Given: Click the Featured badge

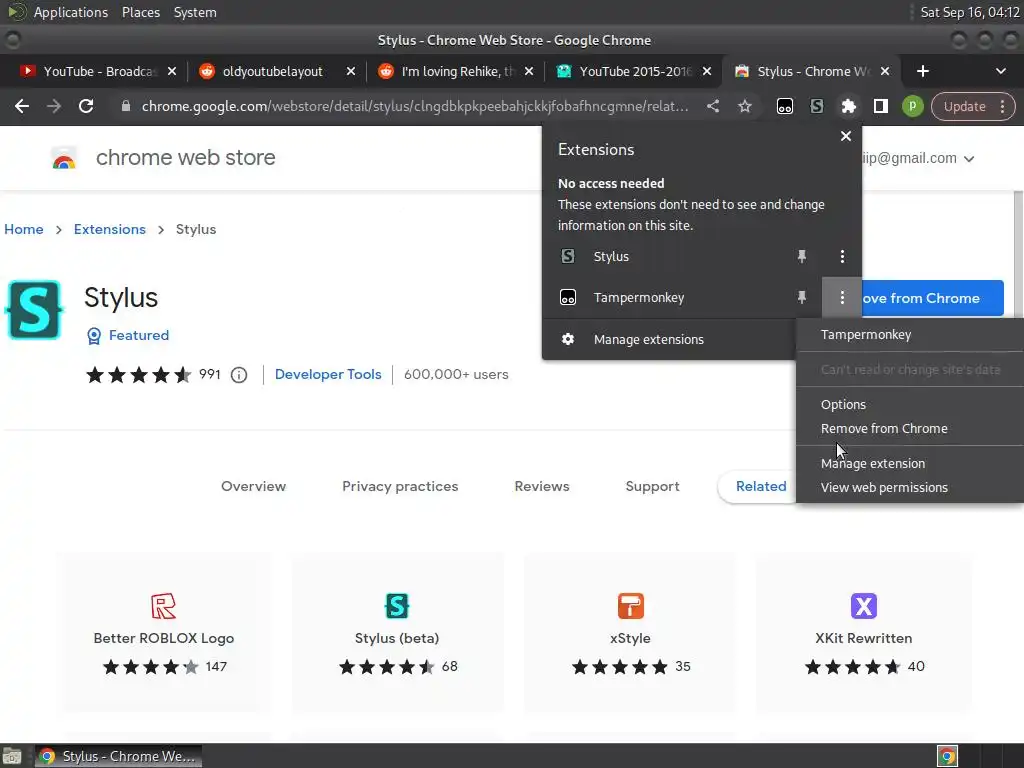Looking at the screenshot, I should [x=128, y=336].
